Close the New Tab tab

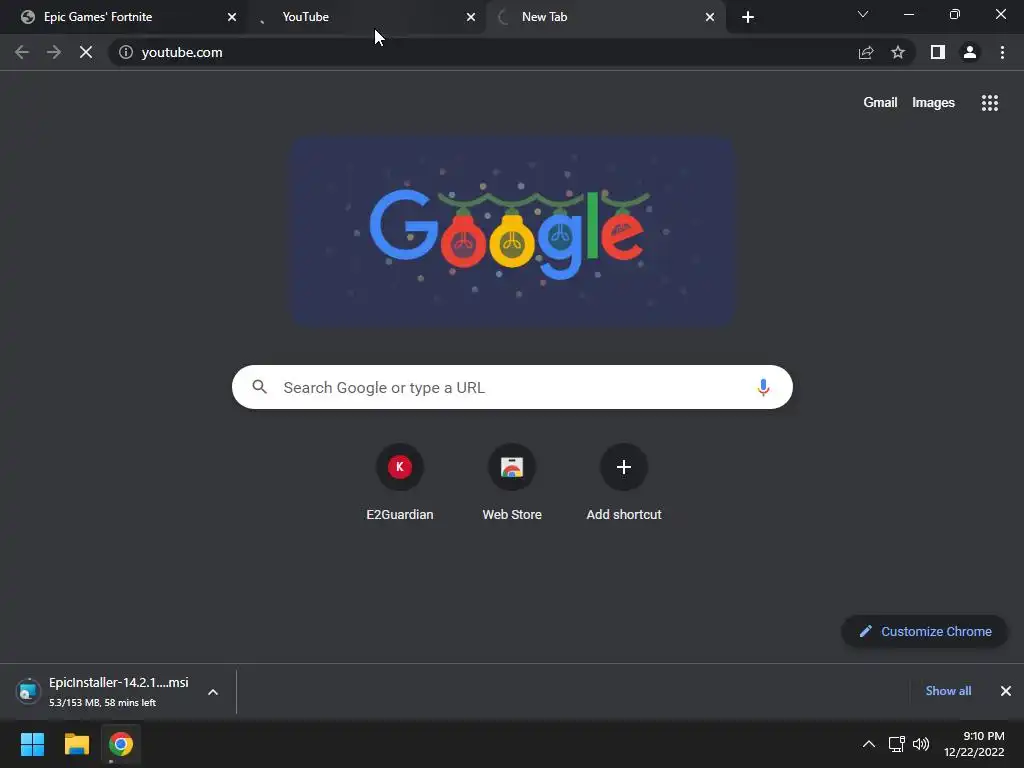click(x=710, y=17)
